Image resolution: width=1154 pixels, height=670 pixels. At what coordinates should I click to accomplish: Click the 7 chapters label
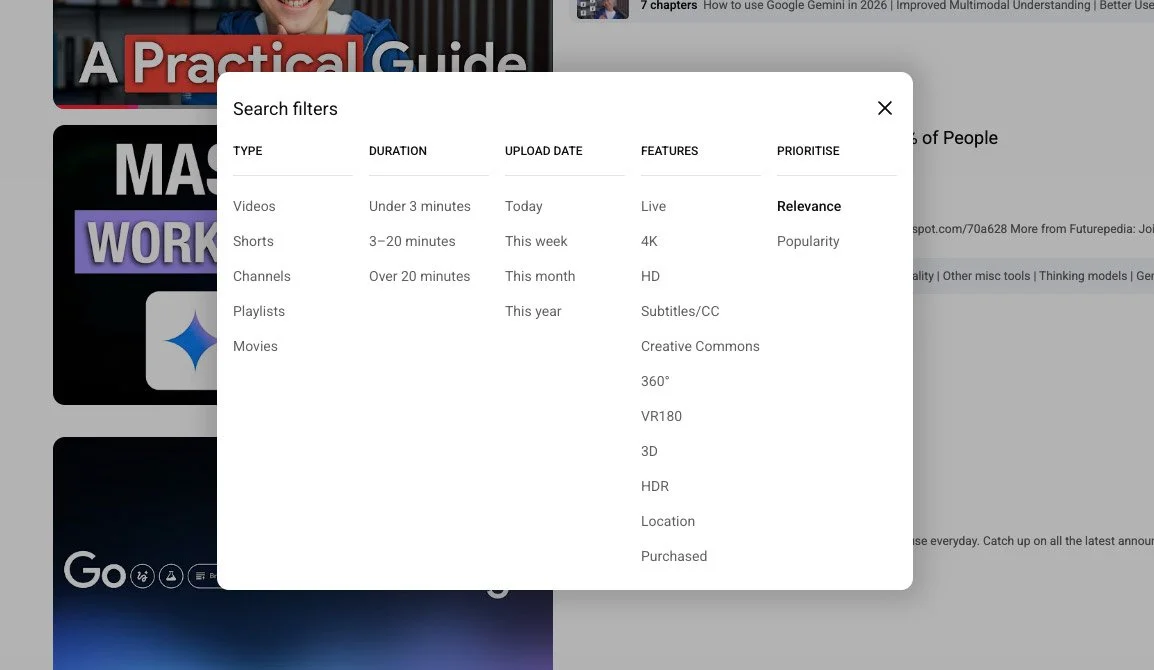[668, 6]
